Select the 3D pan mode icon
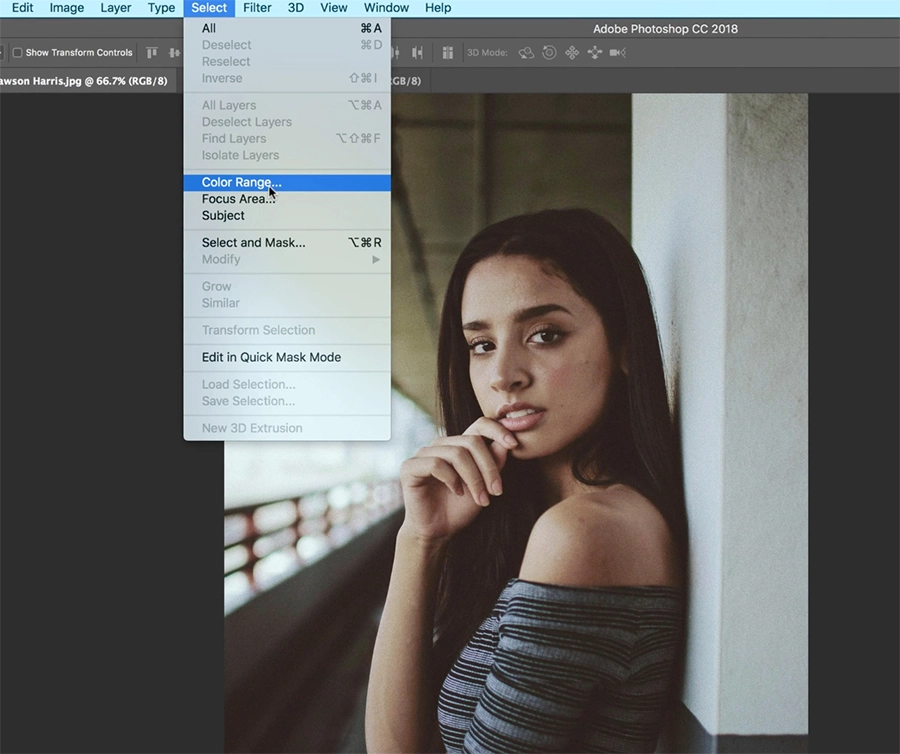 [x=572, y=52]
